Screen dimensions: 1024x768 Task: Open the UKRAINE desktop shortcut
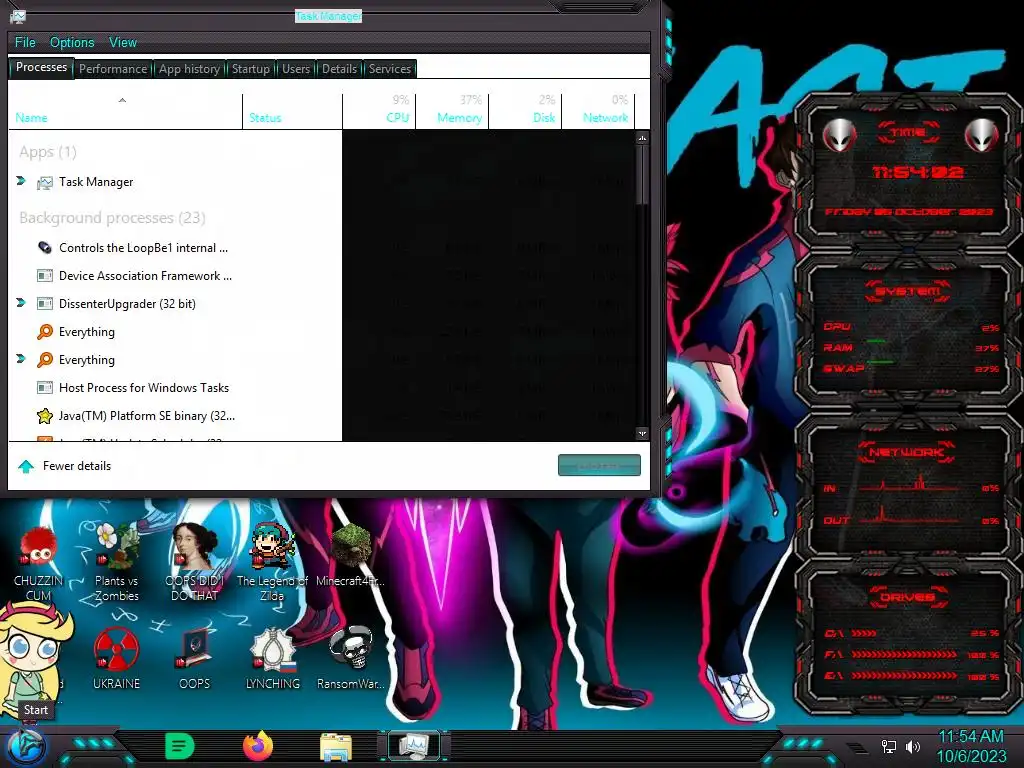click(116, 658)
